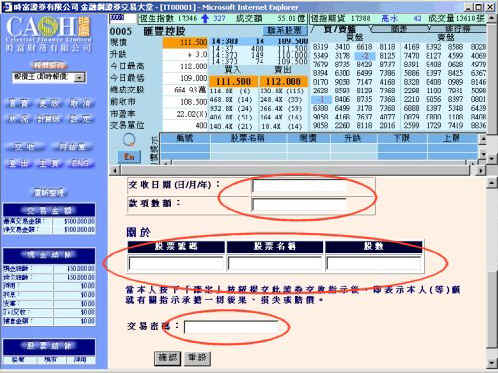Switch language with the En icon
Screen dimensions: 498x373
coord(129,156)
